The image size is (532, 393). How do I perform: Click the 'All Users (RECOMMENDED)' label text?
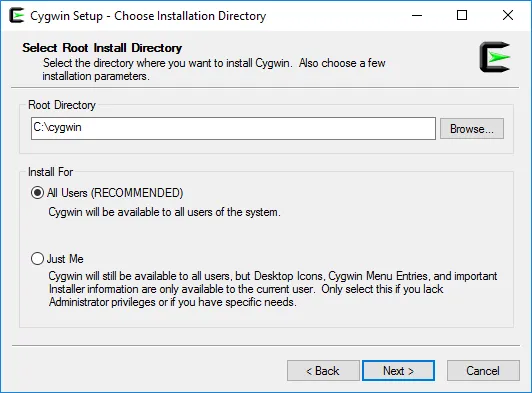pos(115,193)
